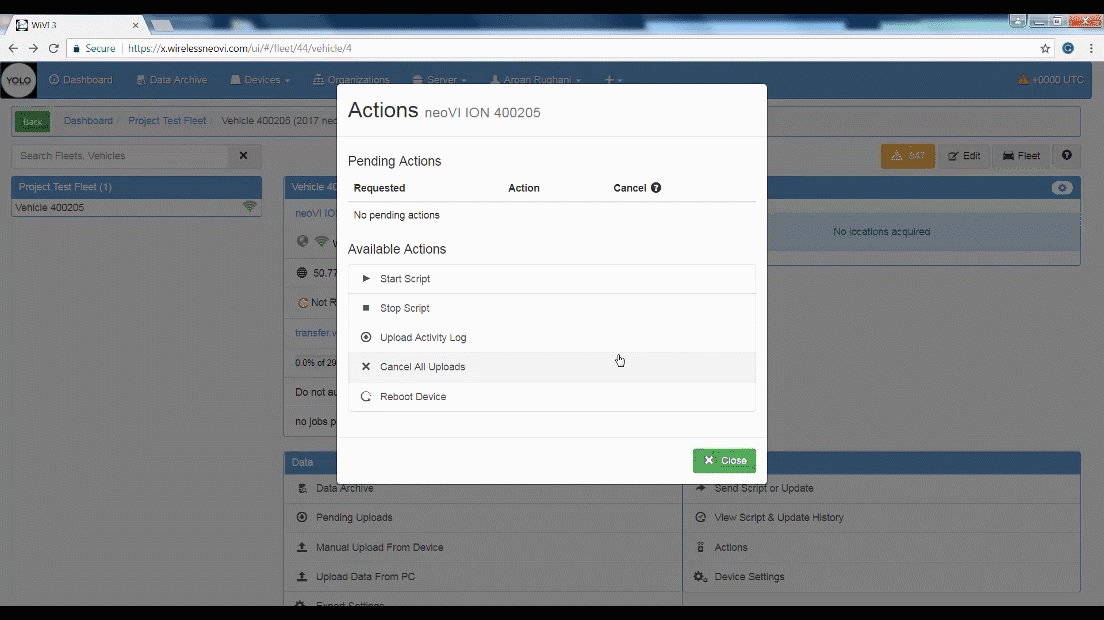Close the Actions dialog with Close button

[724, 460]
